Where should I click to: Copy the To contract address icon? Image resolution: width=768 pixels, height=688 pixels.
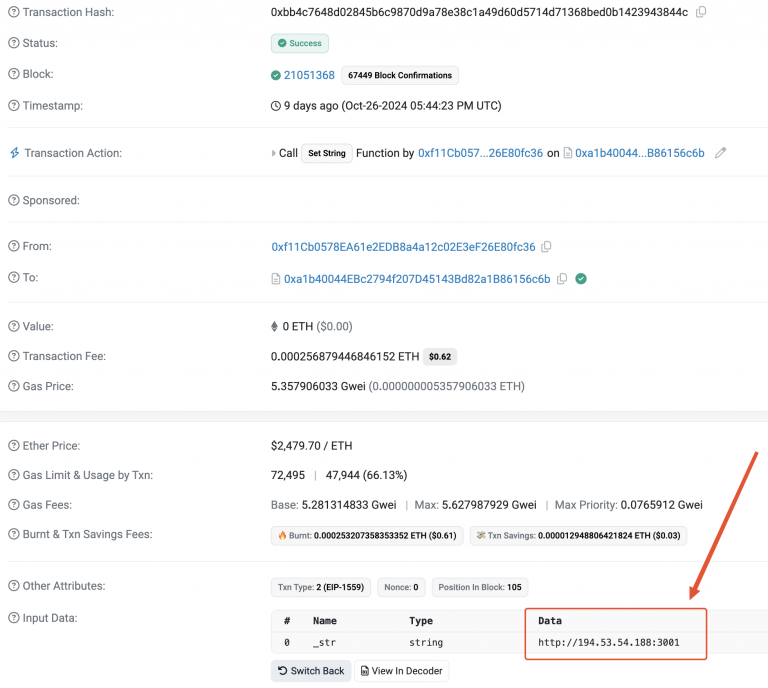(562, 279)
